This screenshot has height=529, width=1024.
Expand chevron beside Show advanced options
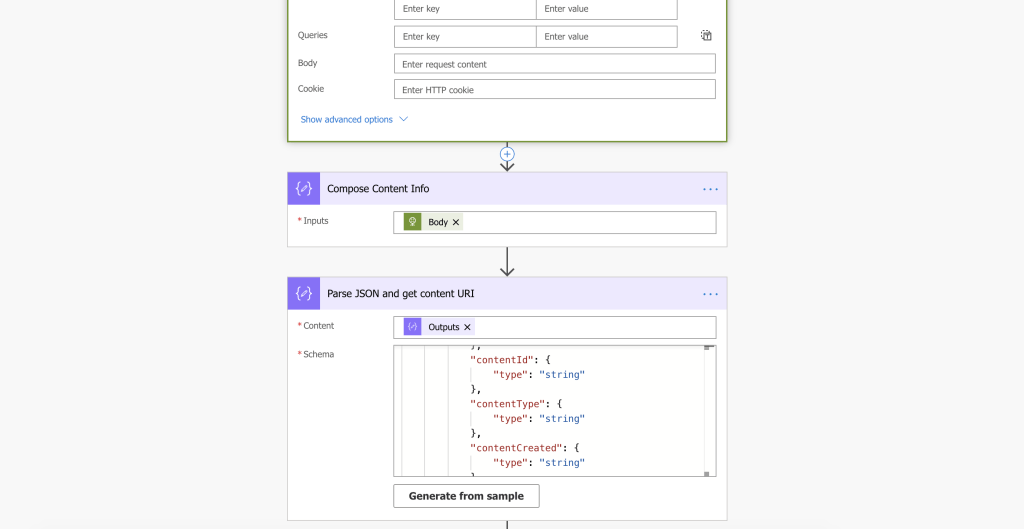point(404,119)
